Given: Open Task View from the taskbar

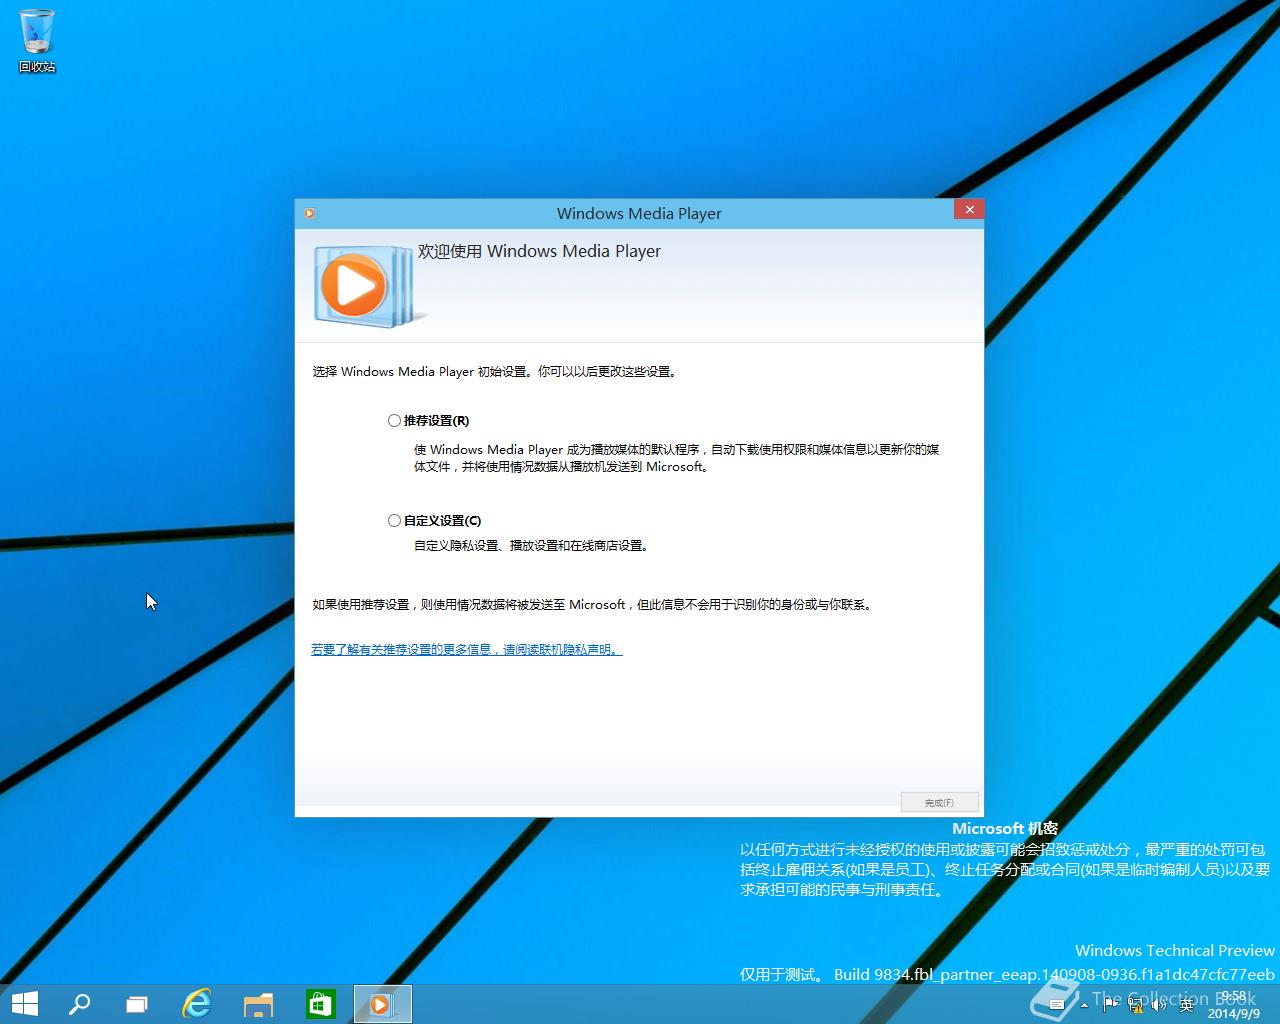Looking at the screenshot, I should [x=137, y=1004].
